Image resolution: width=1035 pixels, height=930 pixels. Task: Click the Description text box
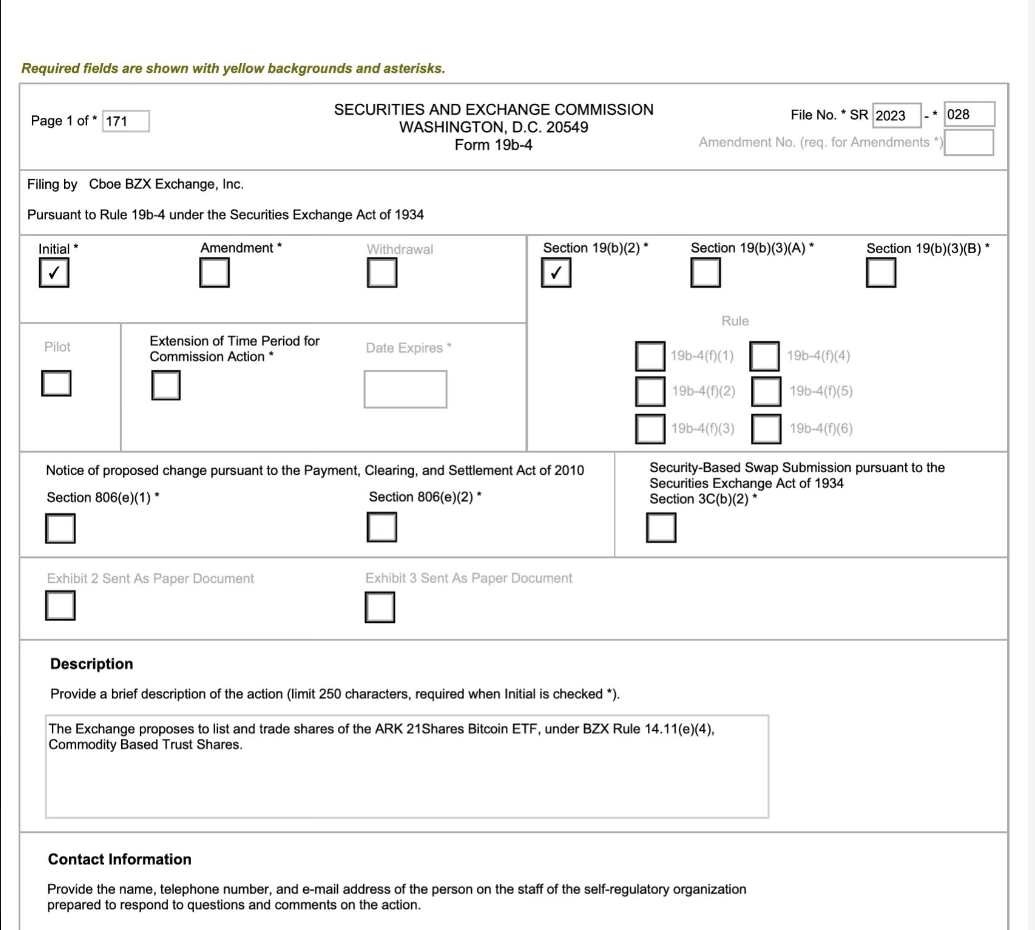(x=407, y=766)
